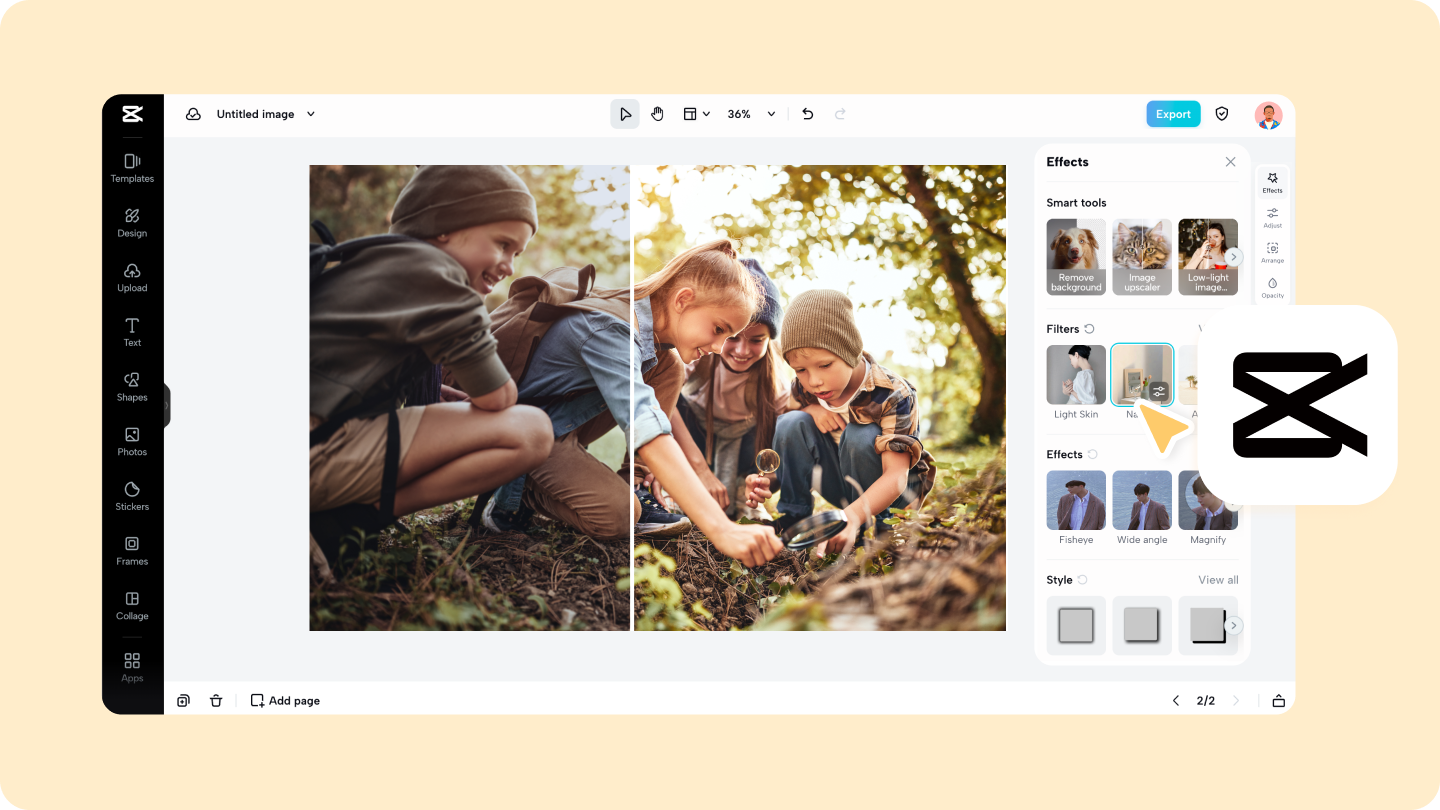The height and width of the screenshot is (810, 1440).
Task: Switch to the Opacity tab
Action: click(x=1272, y=287)
